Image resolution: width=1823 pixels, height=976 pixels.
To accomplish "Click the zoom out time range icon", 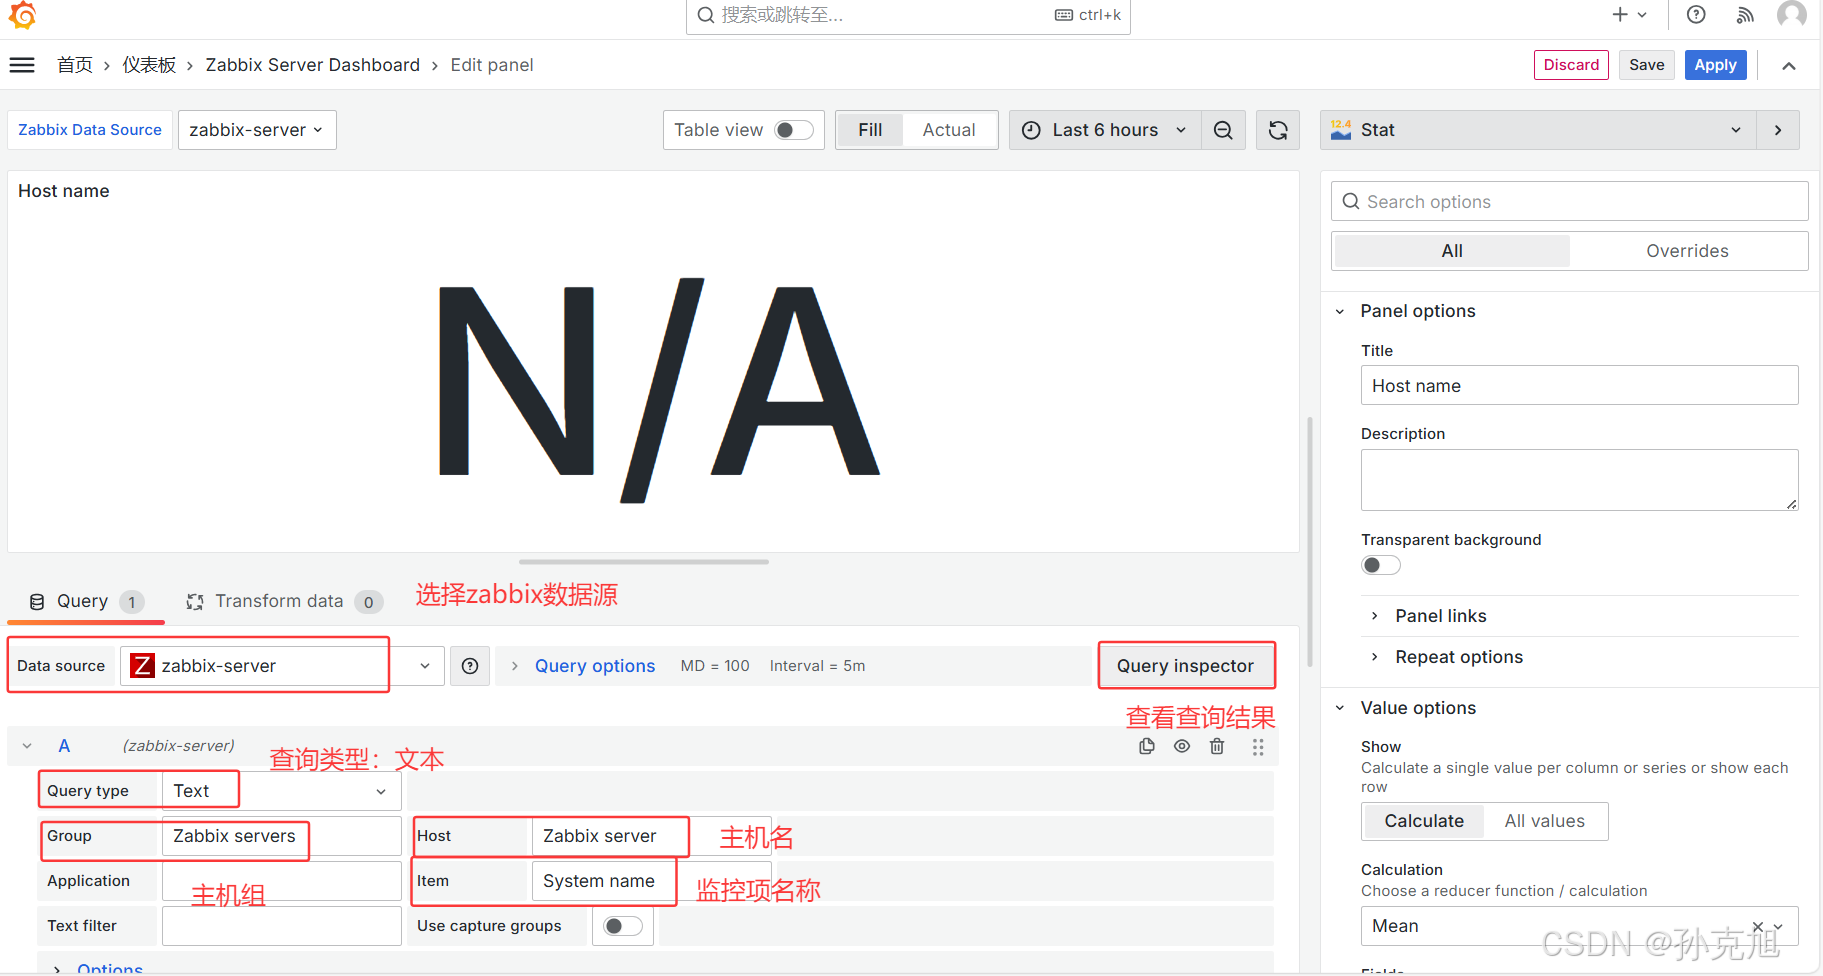I will tap(1223, 130).
